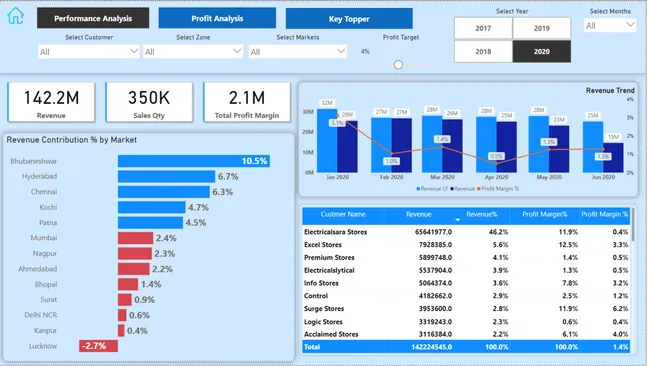
Task: Select the Chennai 6.3% bar
Action: point(163,192)
